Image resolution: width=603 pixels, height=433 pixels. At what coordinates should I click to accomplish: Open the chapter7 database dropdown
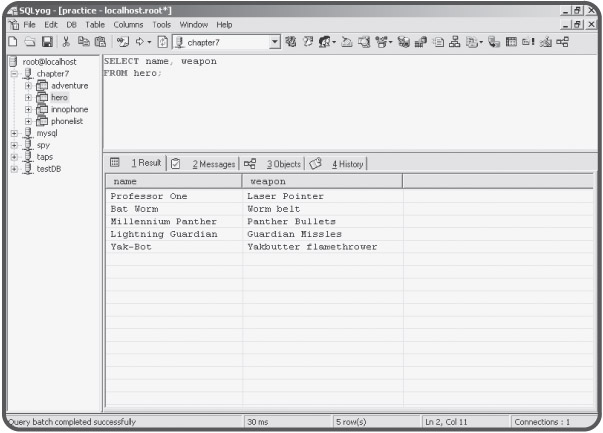(277, 40)
